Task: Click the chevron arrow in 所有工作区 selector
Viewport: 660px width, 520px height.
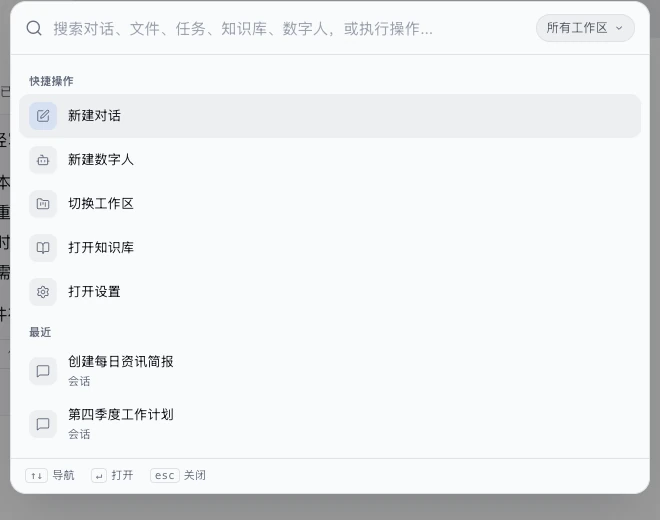Action: point(619,28)
